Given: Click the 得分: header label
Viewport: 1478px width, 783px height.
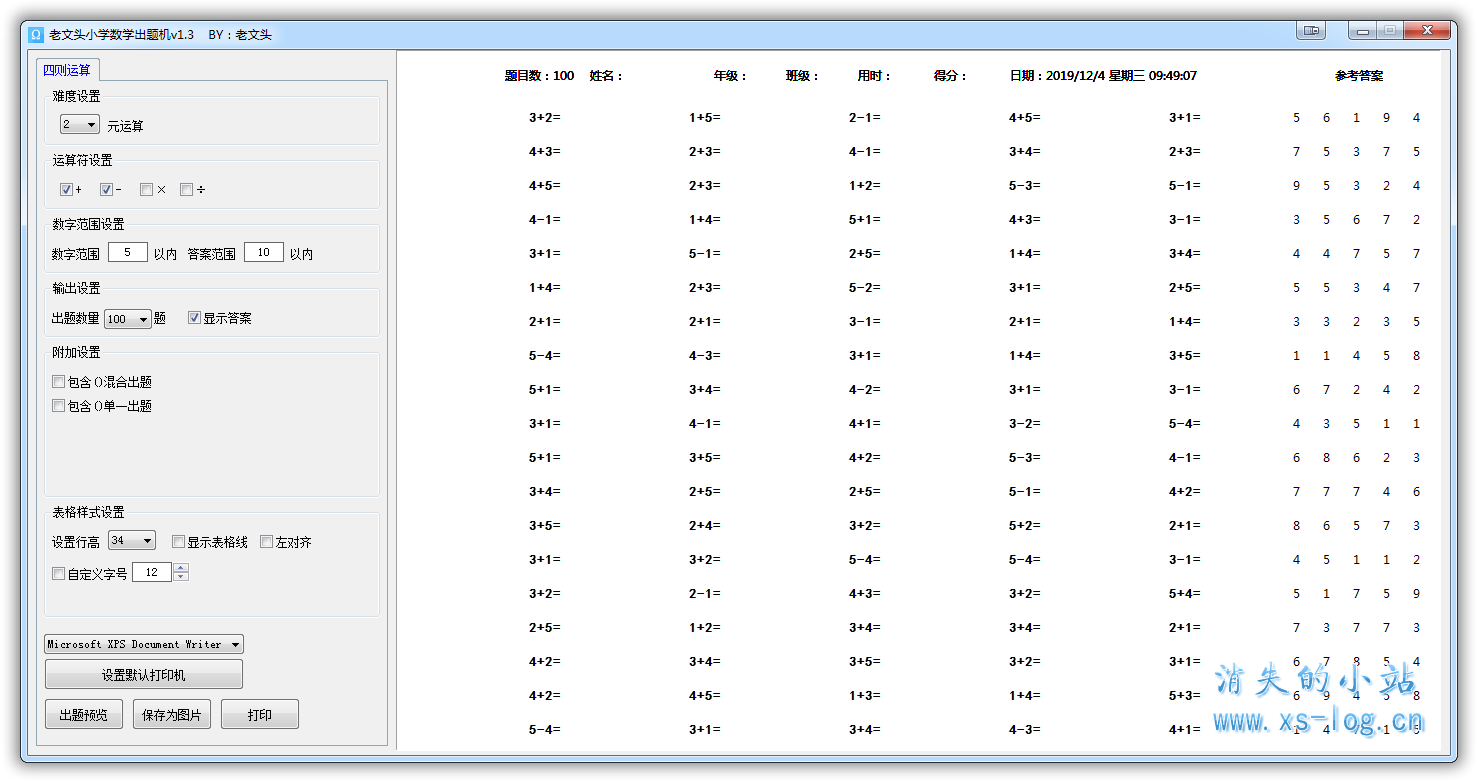Looking at the screenshot, I should click(x=950, y=76).
